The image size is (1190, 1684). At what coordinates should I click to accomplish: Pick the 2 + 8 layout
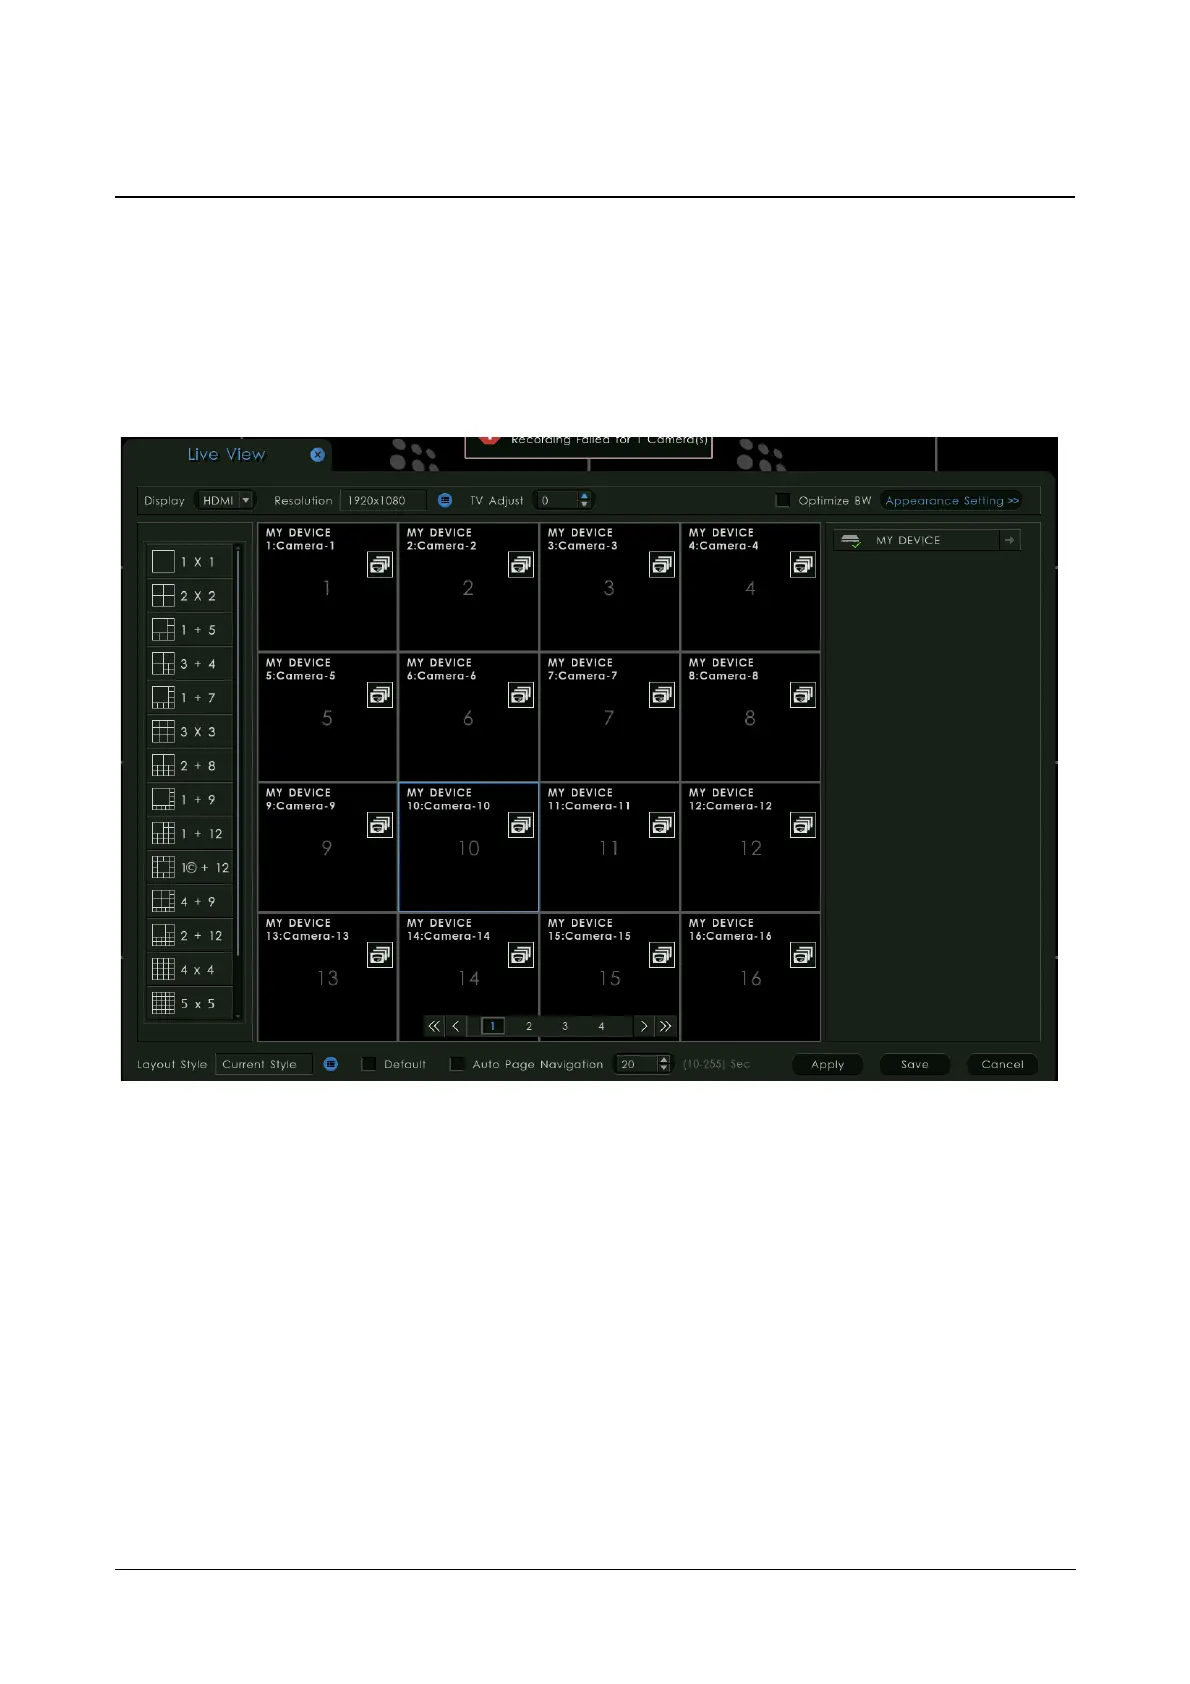tap(190, 766)
